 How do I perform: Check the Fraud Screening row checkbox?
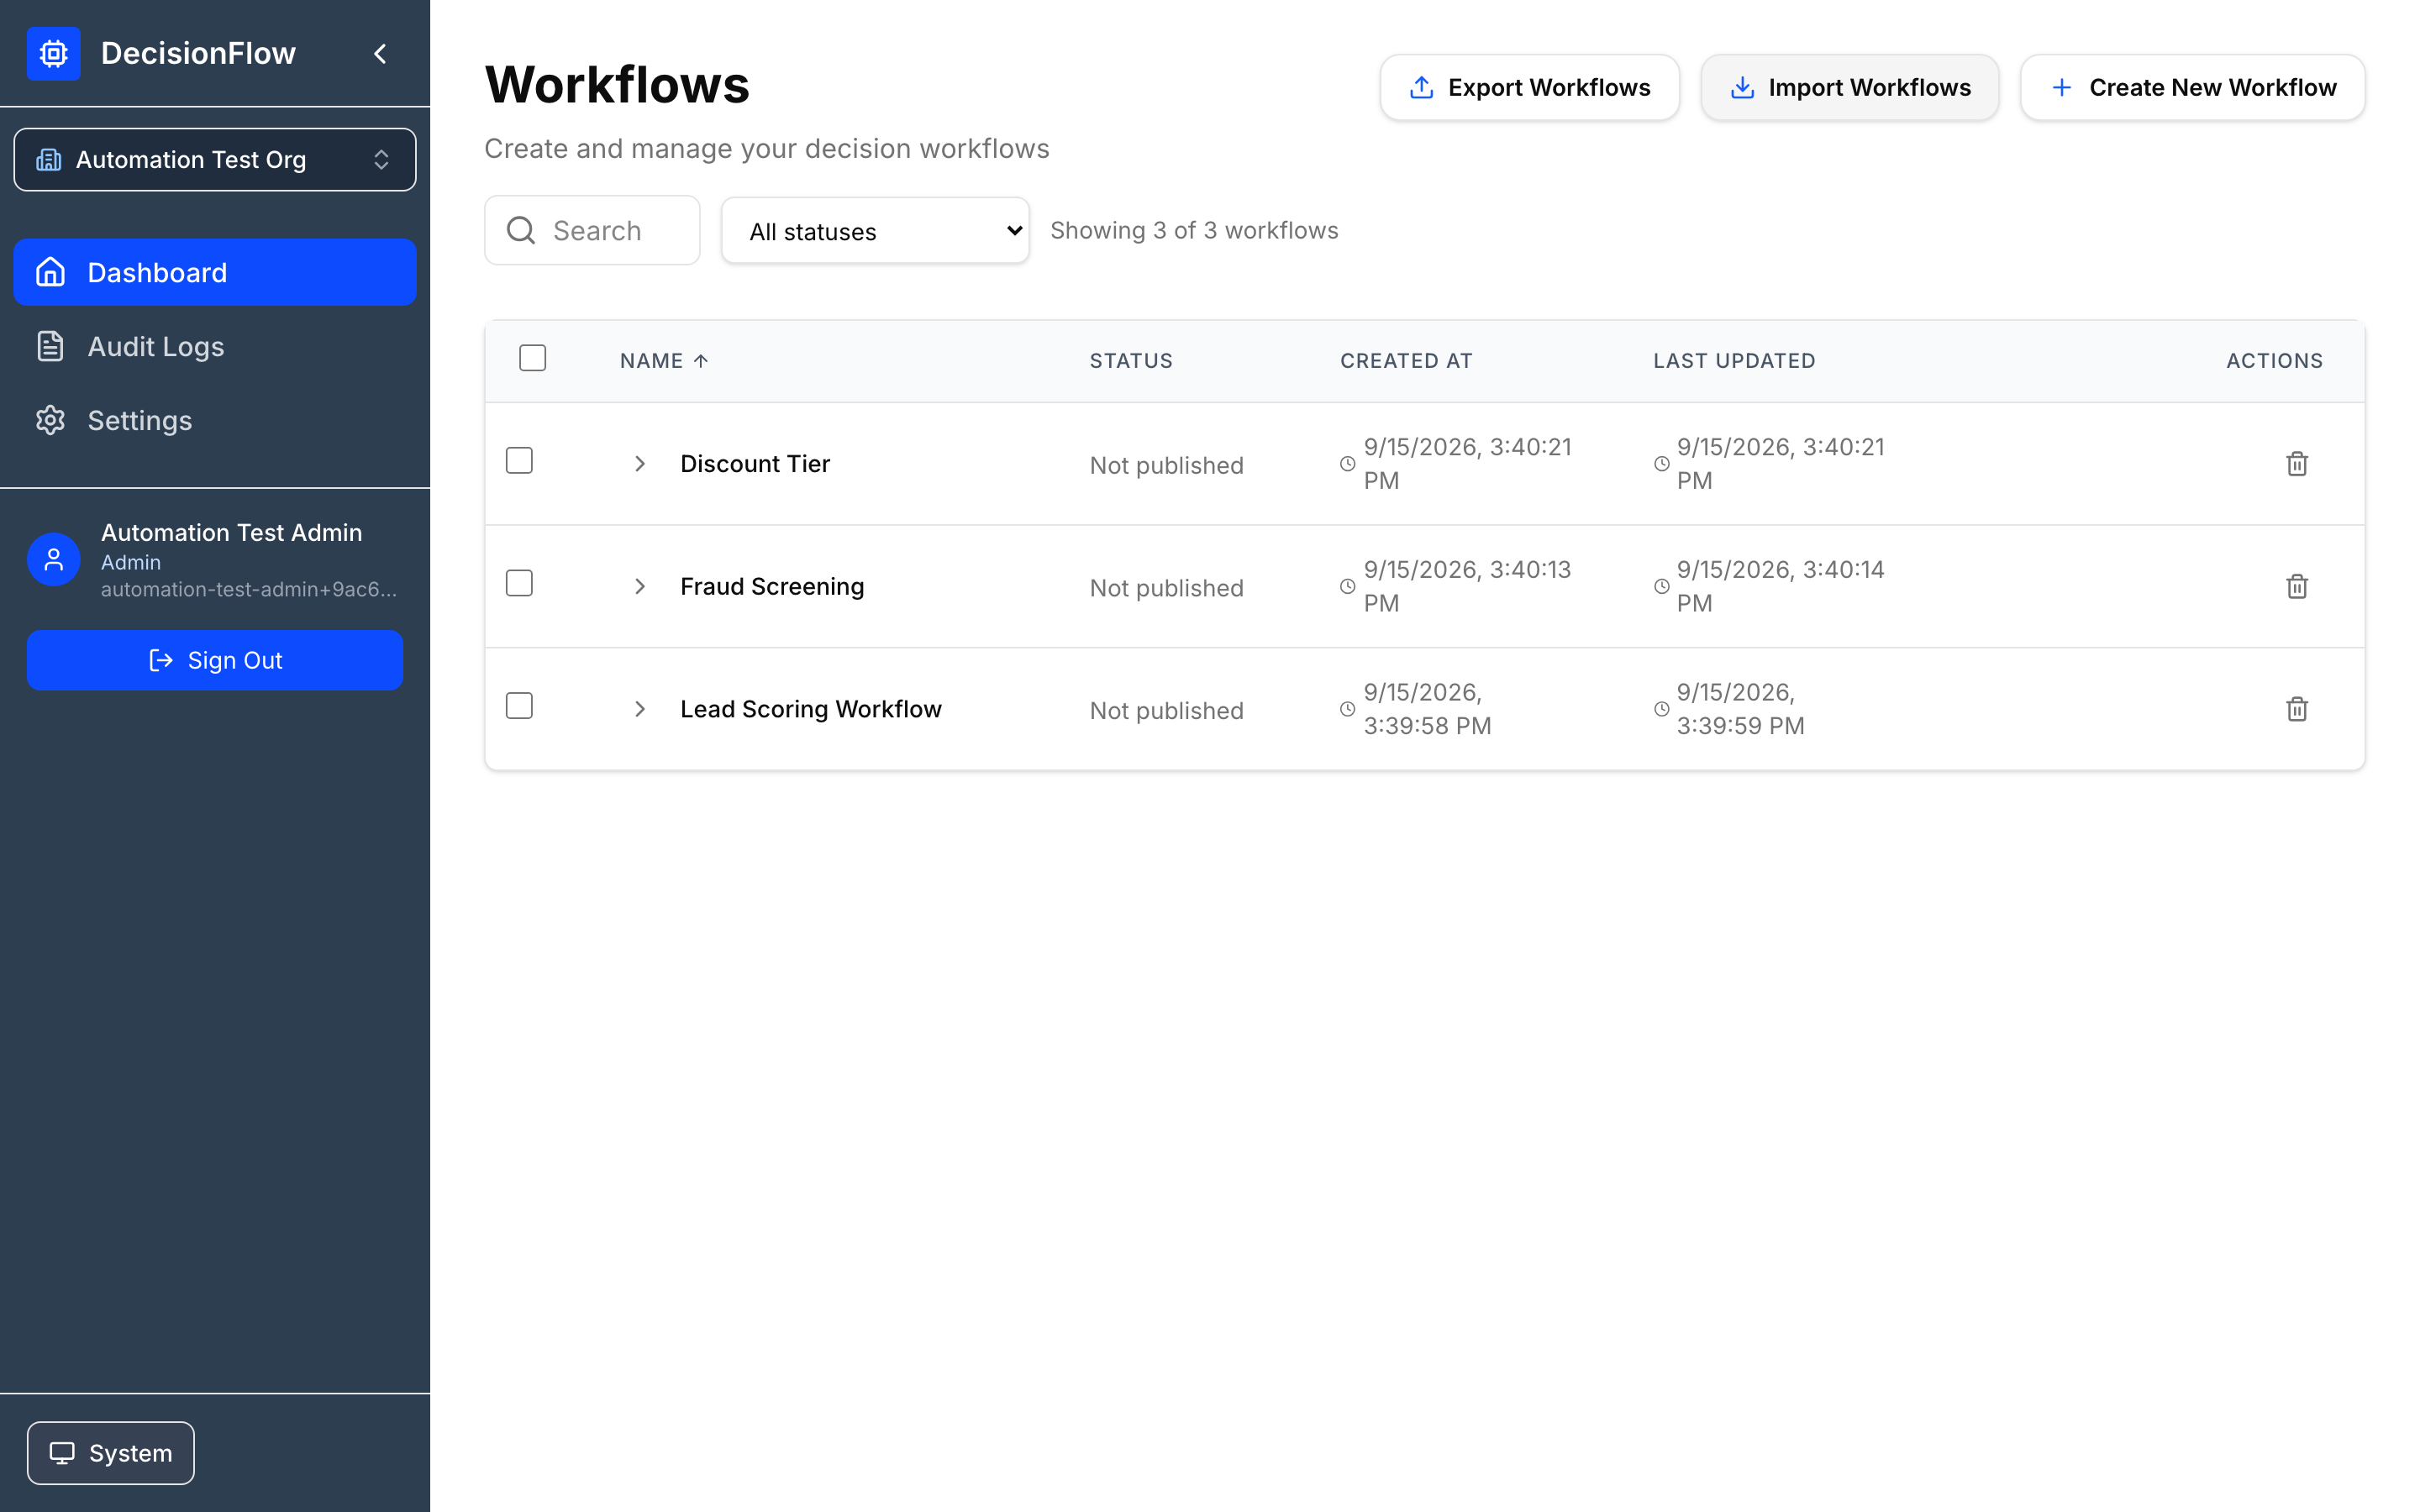tap(519, 584)
